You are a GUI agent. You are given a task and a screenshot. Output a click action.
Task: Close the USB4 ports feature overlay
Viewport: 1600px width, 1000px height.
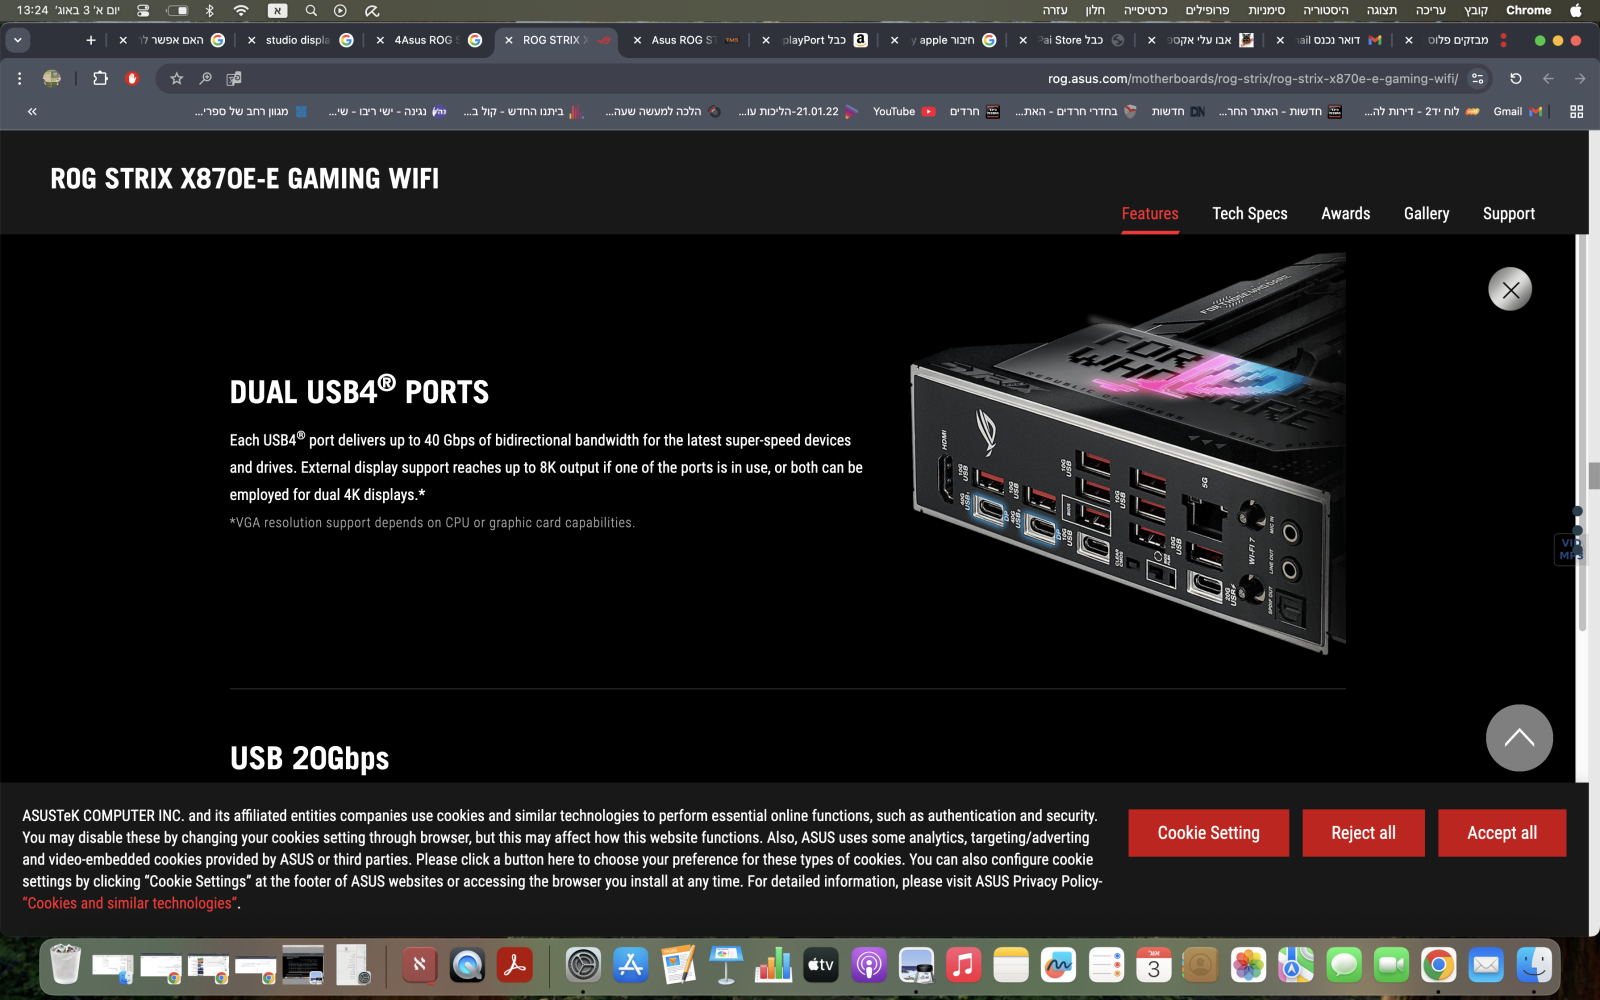pos(1510,290)
